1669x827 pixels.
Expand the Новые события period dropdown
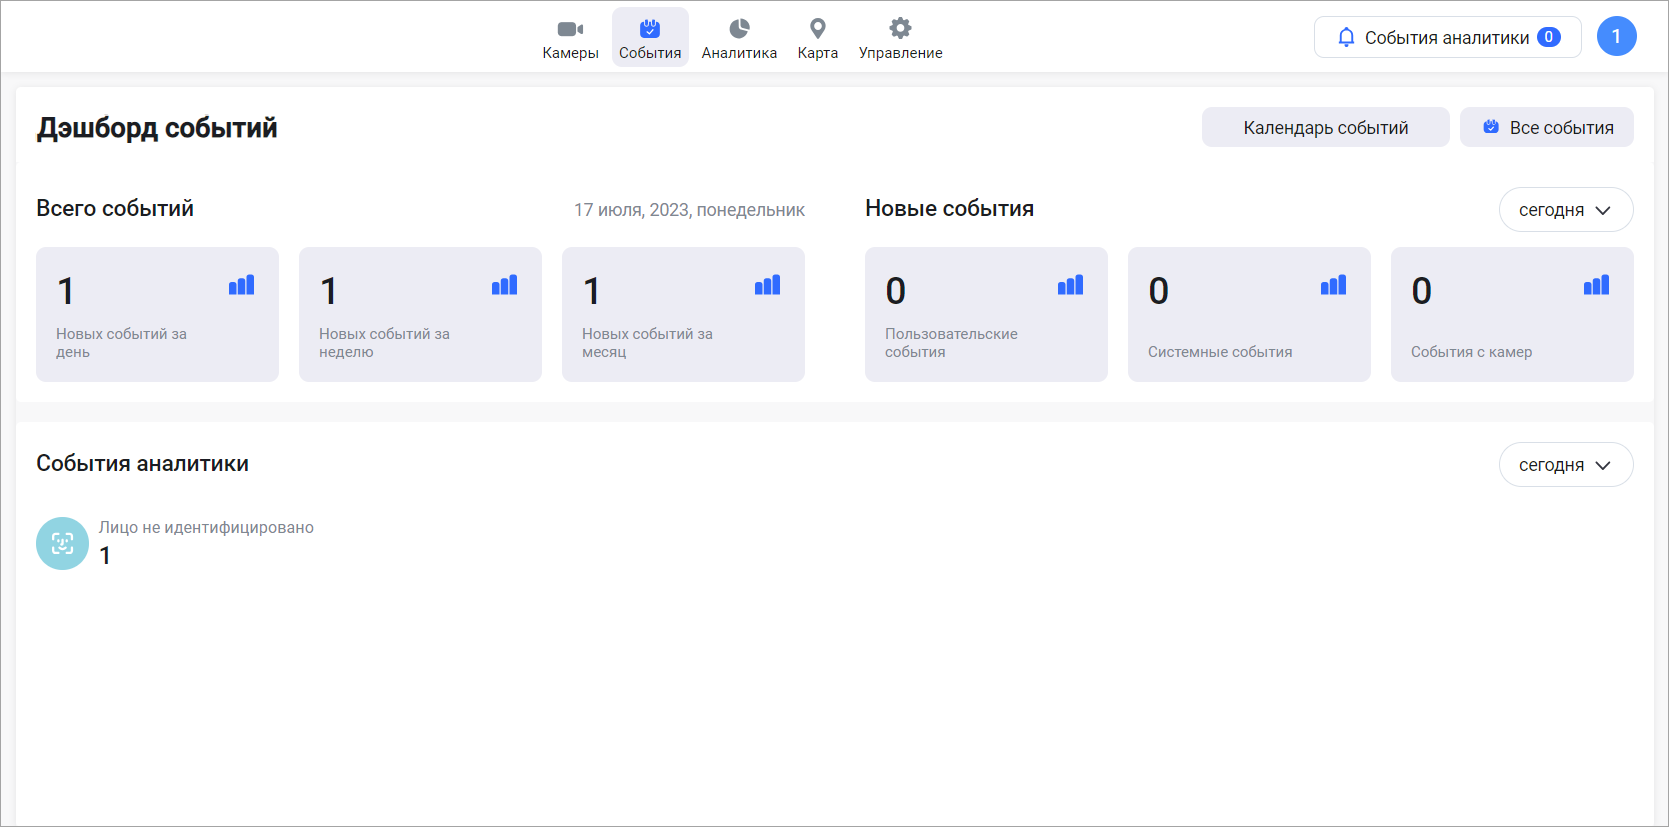coord(1565,210)
